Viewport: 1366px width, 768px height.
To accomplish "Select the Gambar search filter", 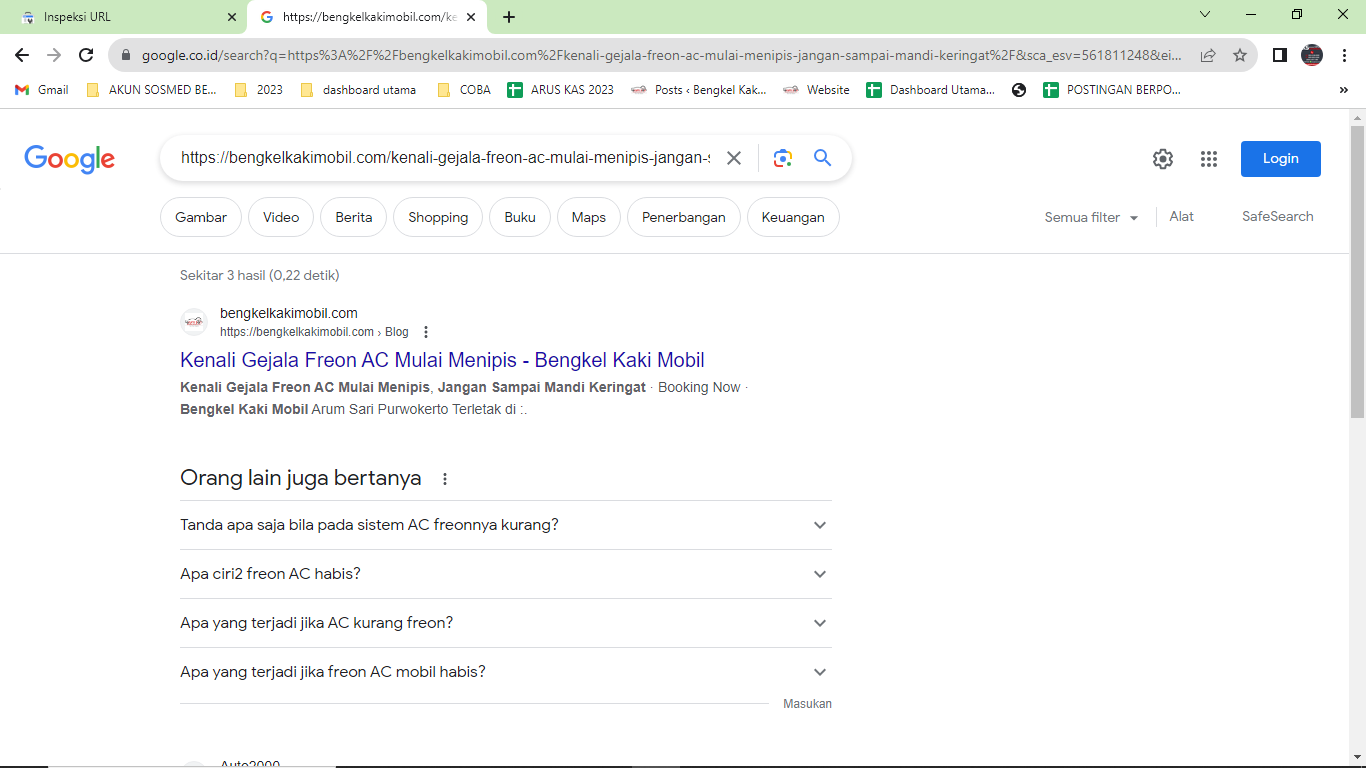I will tap(201, 217).
